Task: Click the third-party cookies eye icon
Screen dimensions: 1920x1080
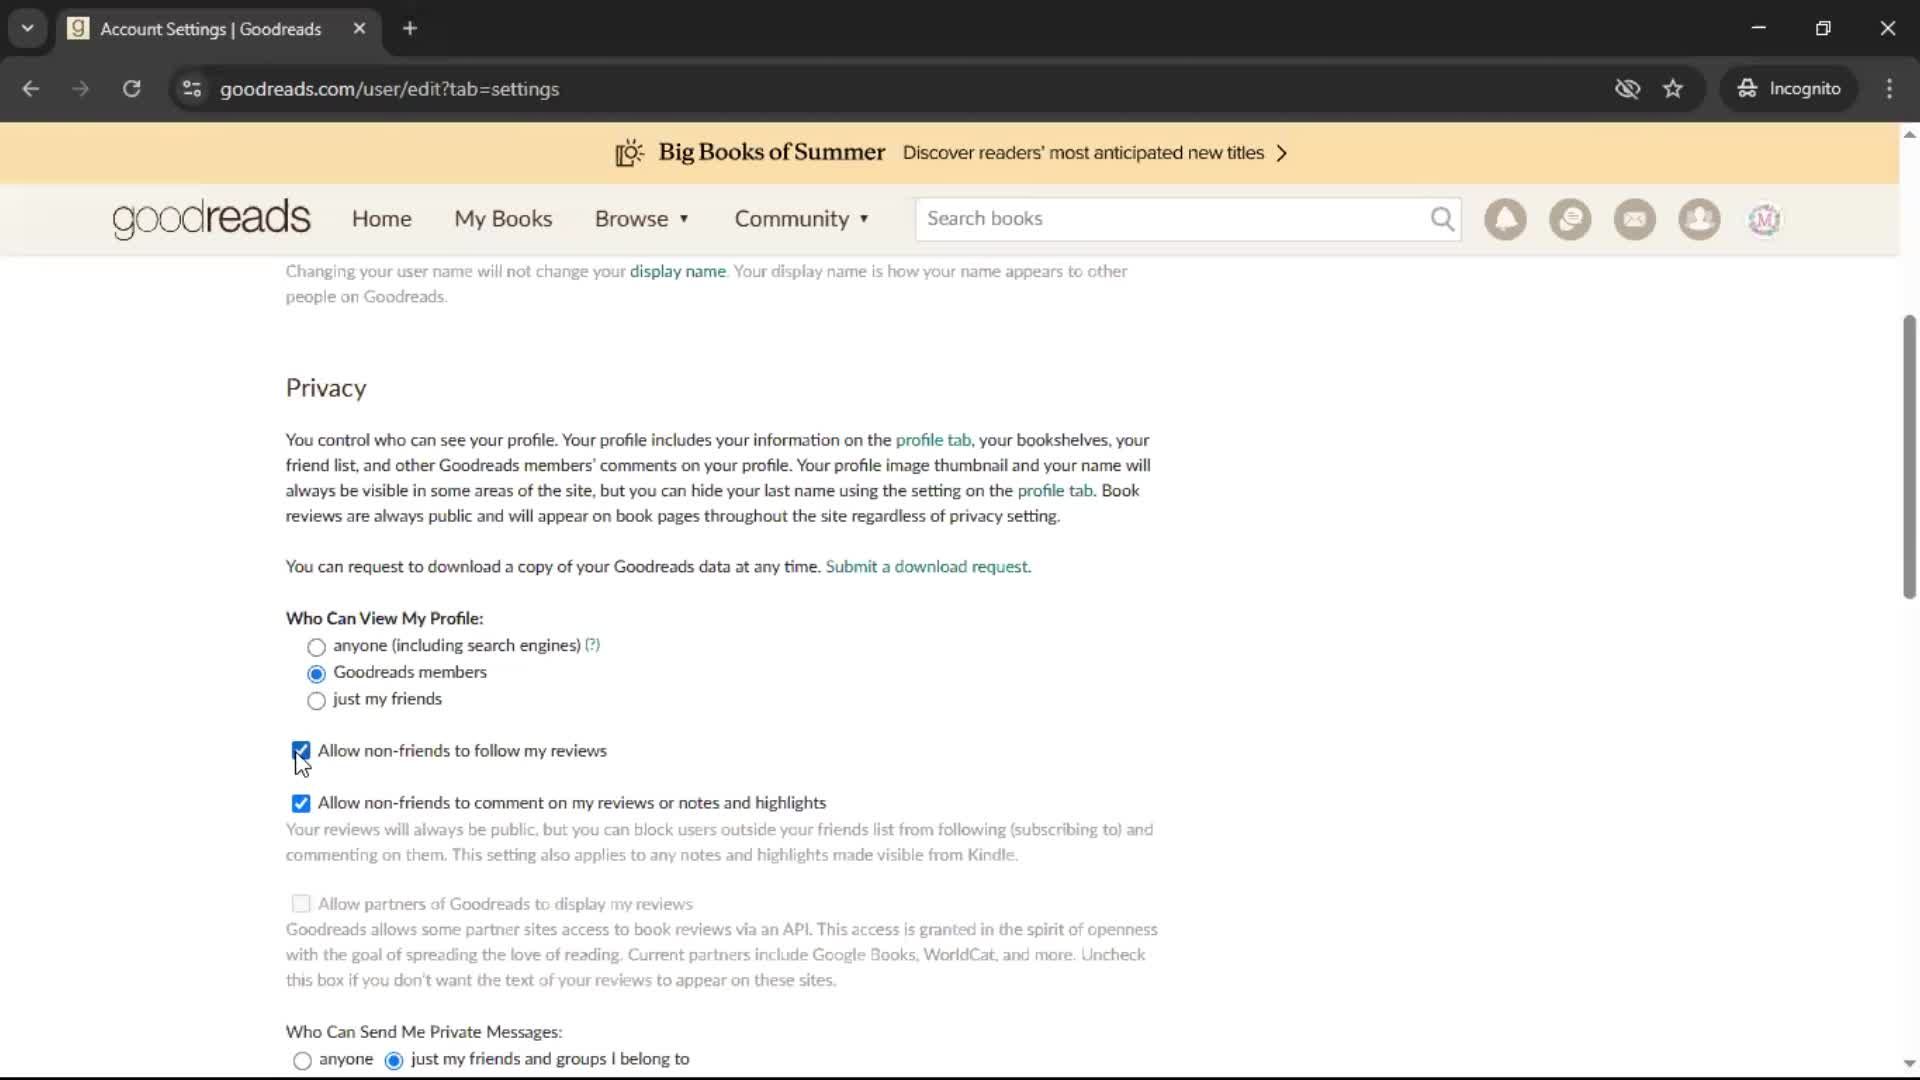Action: tap(1627, 89)
